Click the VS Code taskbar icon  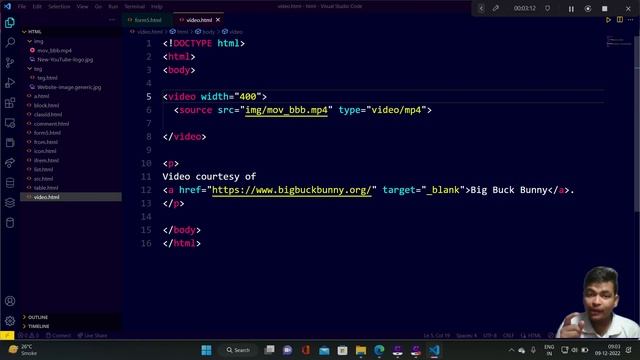pyautogui.click(x=434, y=350)
